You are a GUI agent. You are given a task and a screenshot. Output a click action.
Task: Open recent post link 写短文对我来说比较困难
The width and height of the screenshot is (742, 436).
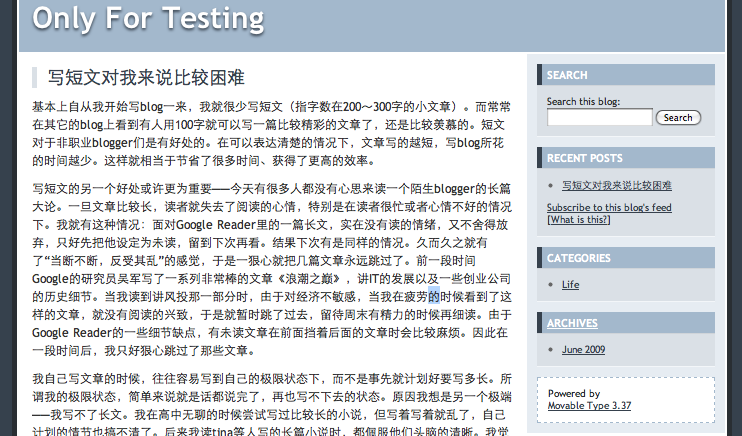click(x=617, y=186)
